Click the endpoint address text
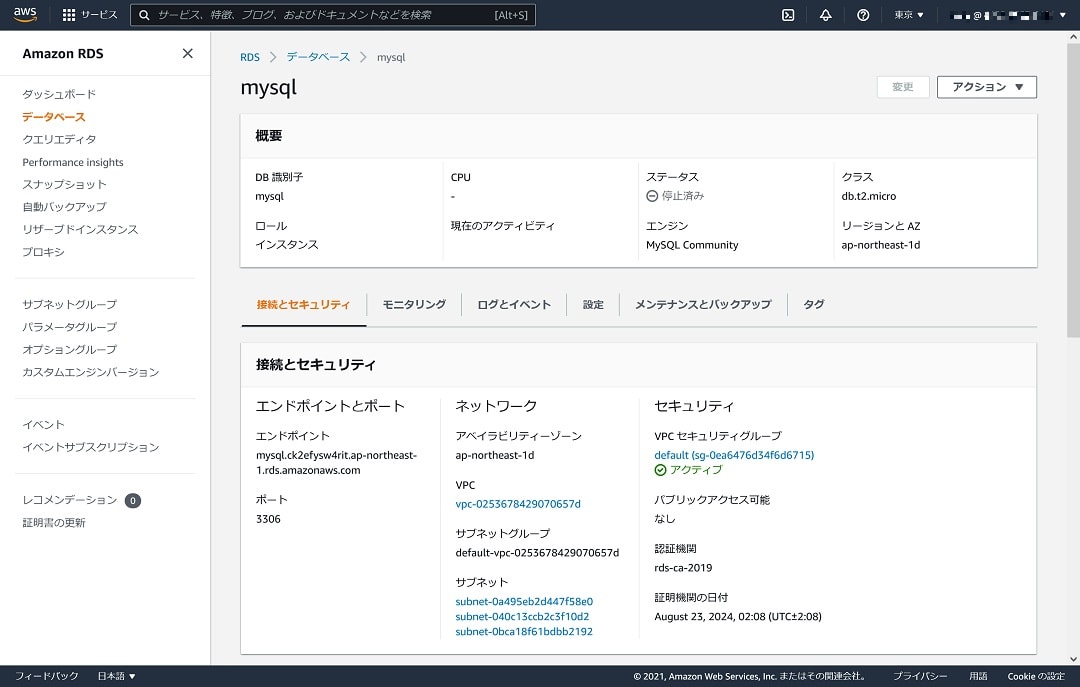The image size is (1080, 687). click(336, 462)
